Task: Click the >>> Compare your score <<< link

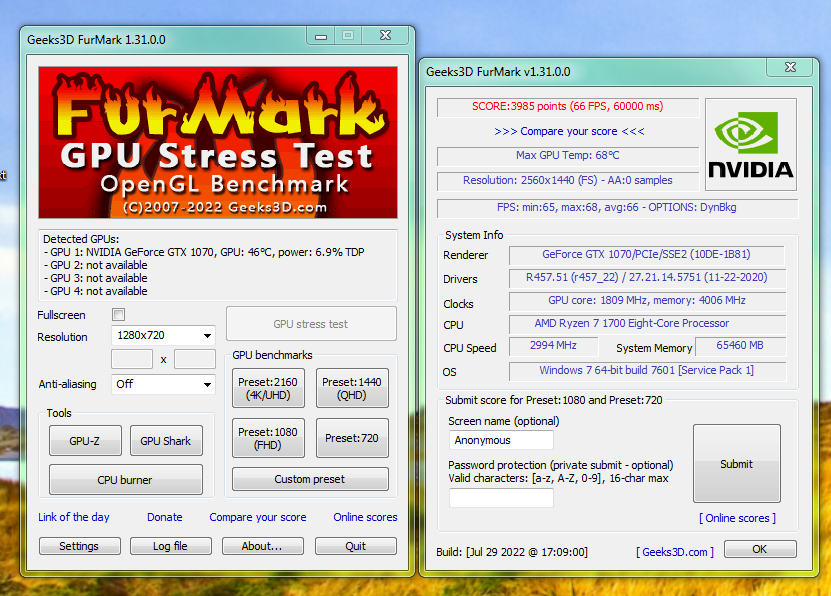Action: [x=569, y=131]
